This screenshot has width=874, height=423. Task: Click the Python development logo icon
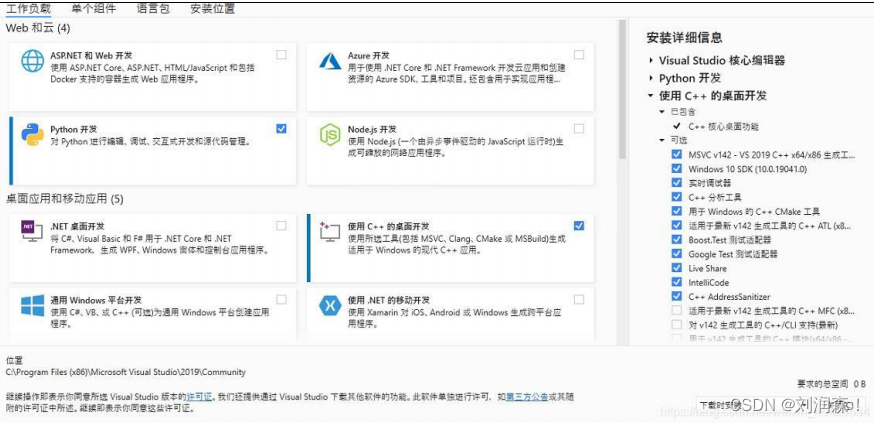32,134
